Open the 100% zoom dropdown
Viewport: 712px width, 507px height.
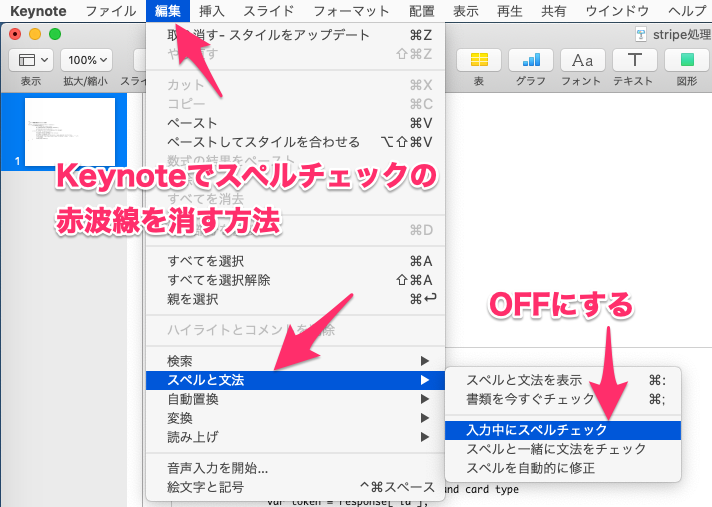tap(86, 60)
